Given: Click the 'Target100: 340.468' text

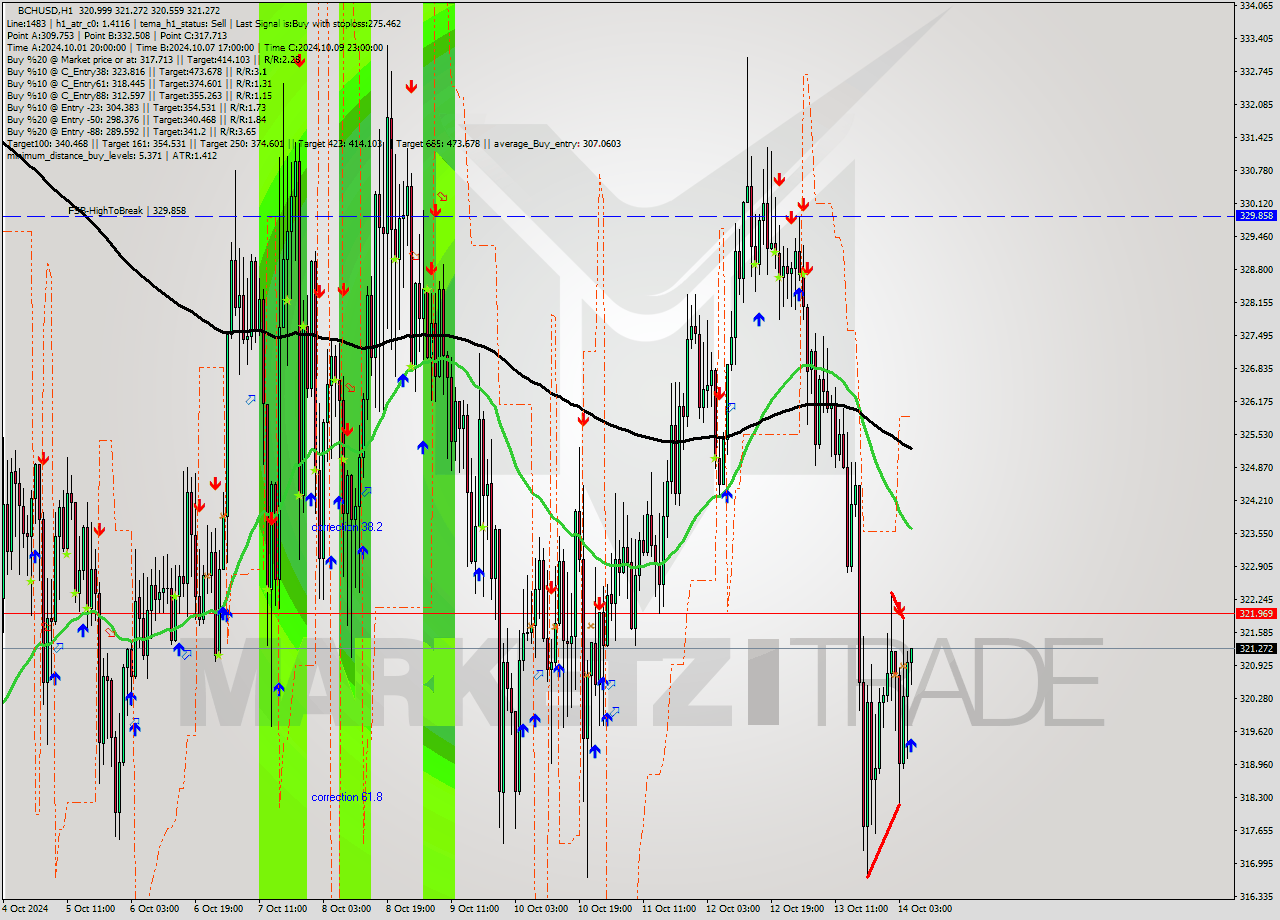Looking at the screenshot, I should click(x=46, y=144).
